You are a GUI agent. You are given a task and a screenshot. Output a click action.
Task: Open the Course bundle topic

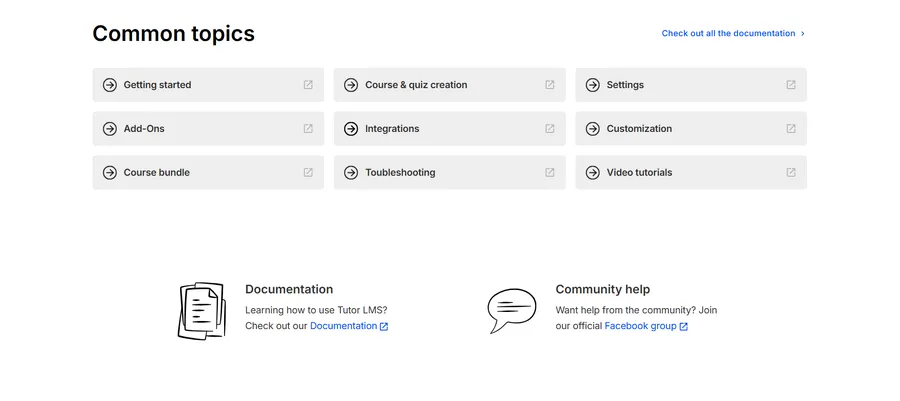tap(208, 172)
